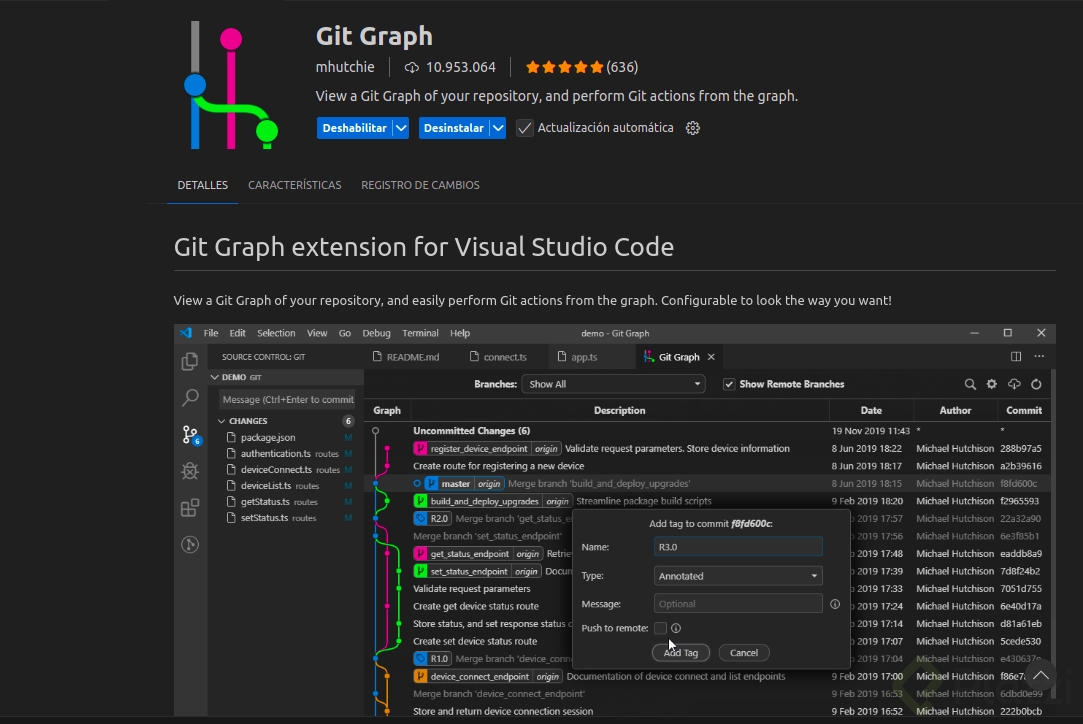This screenshot has height=724, width=1083.
Task: Toggle Show Remote Branches checkbox
Action: click(729, 384)
